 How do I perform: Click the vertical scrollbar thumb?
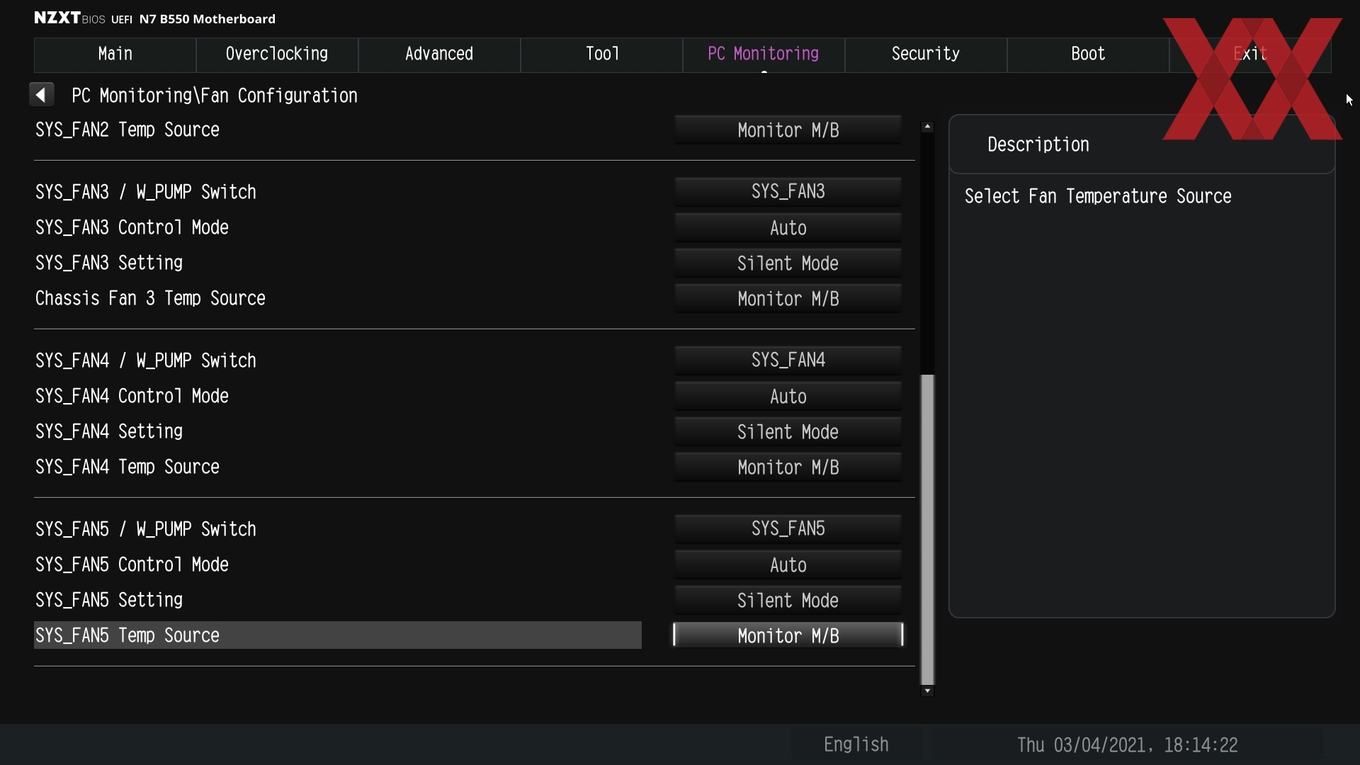[927, 529]
